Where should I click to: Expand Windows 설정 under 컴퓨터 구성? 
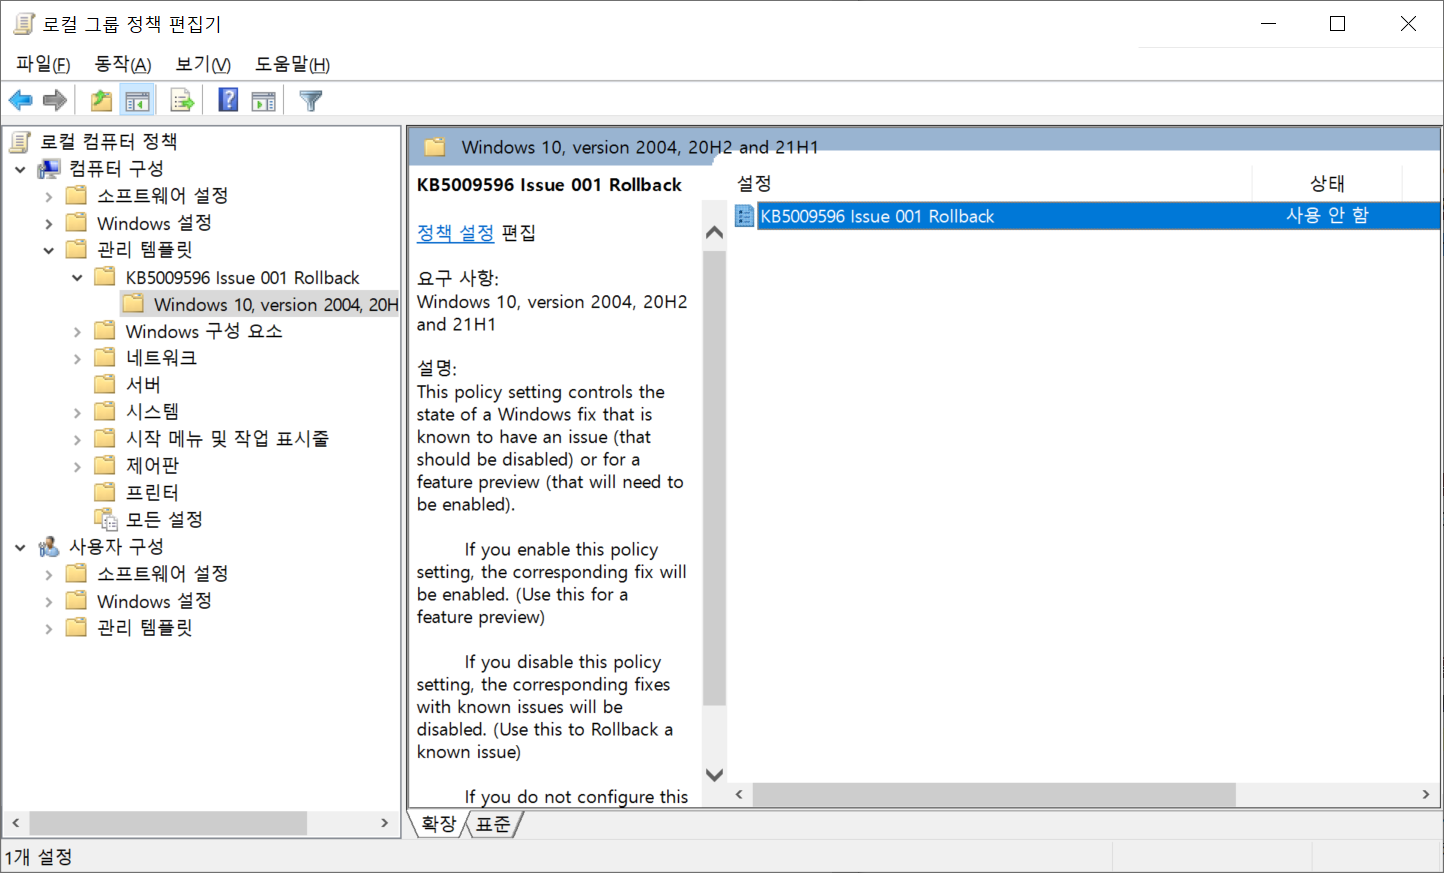coord(49,223)
